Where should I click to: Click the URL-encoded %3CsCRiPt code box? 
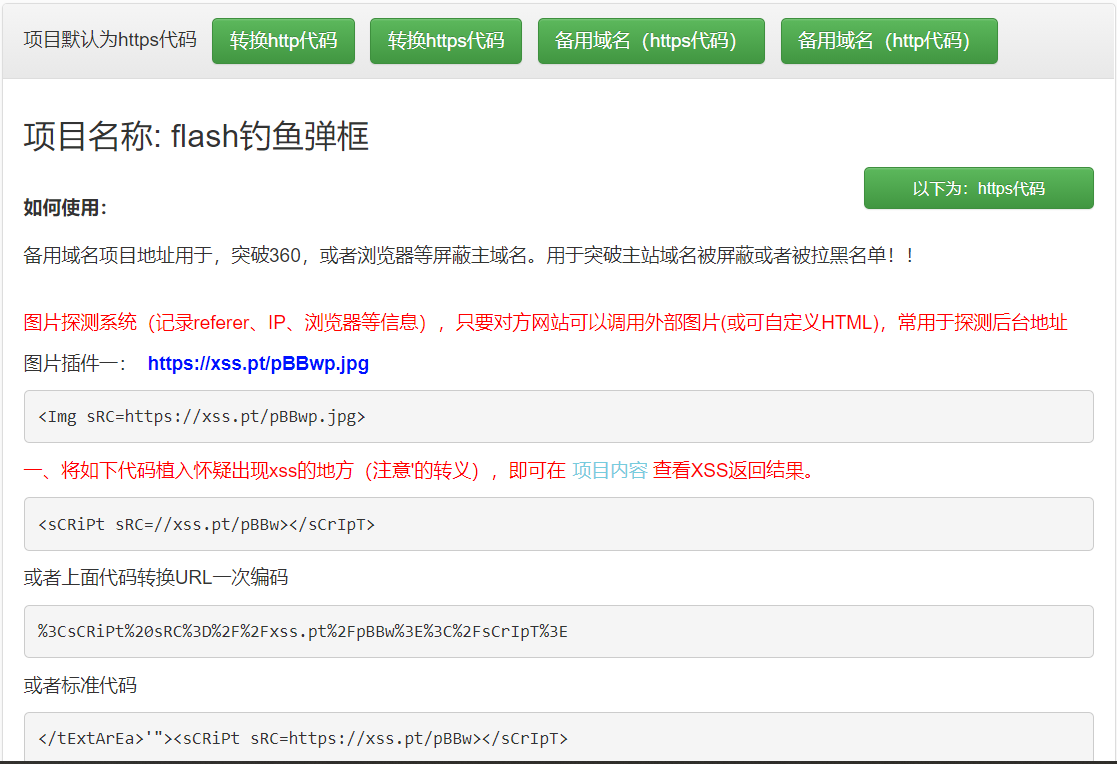point(558,631)
